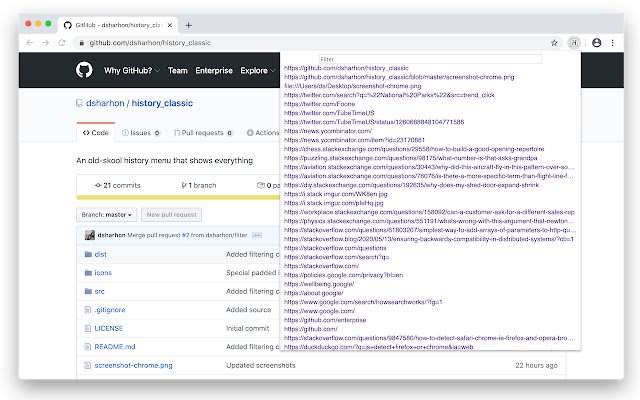
Task: Click the dsharhon commit author avatar
Action: [x=90, y=235]
